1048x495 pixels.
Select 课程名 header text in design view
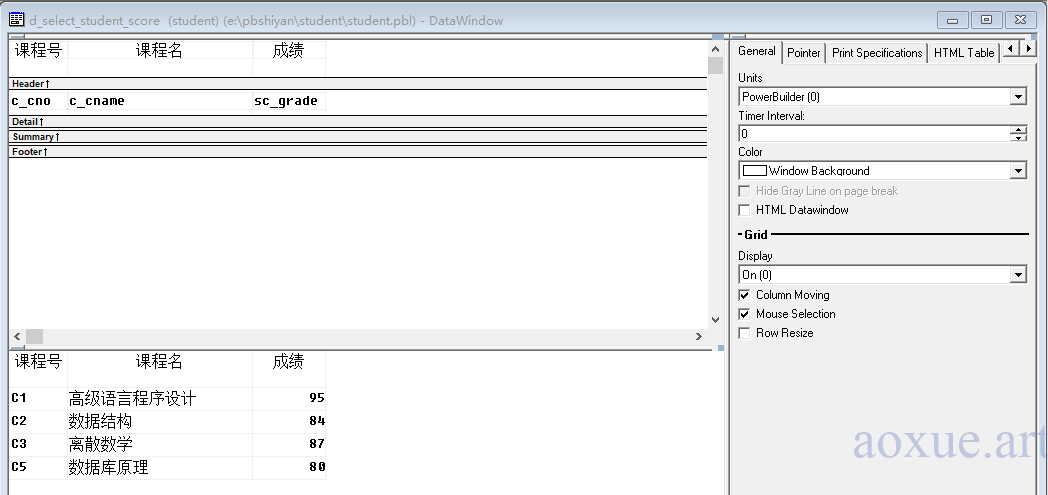pyautogui.click(x=160, y=50)
